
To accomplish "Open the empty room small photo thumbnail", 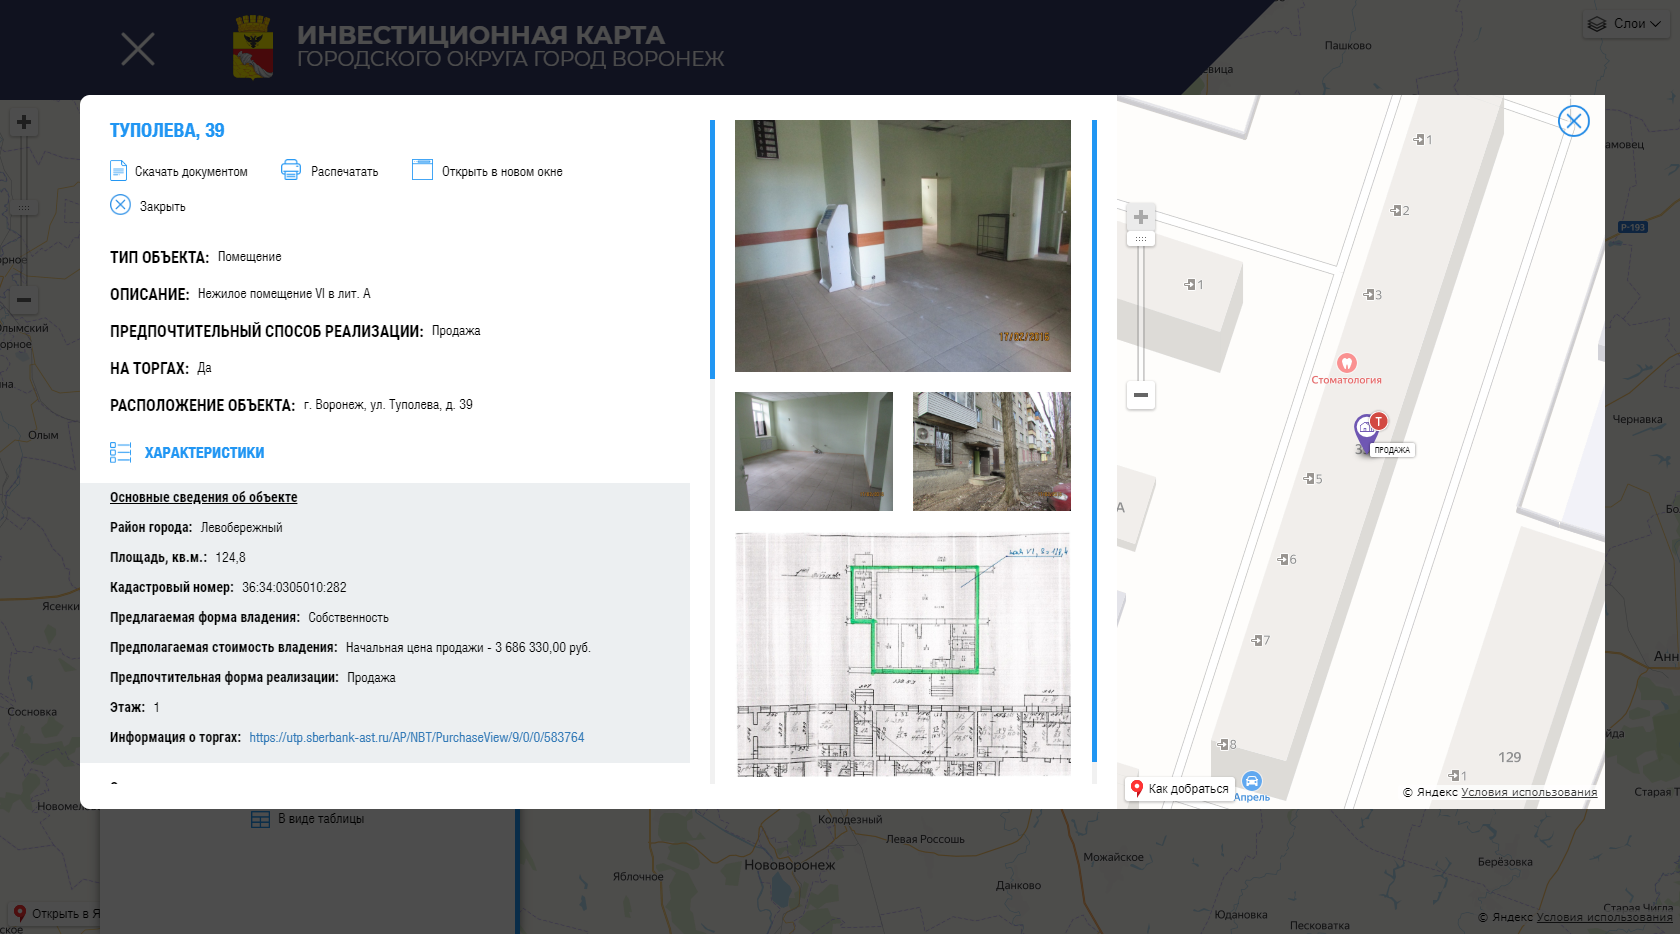I will coord(814,451).
